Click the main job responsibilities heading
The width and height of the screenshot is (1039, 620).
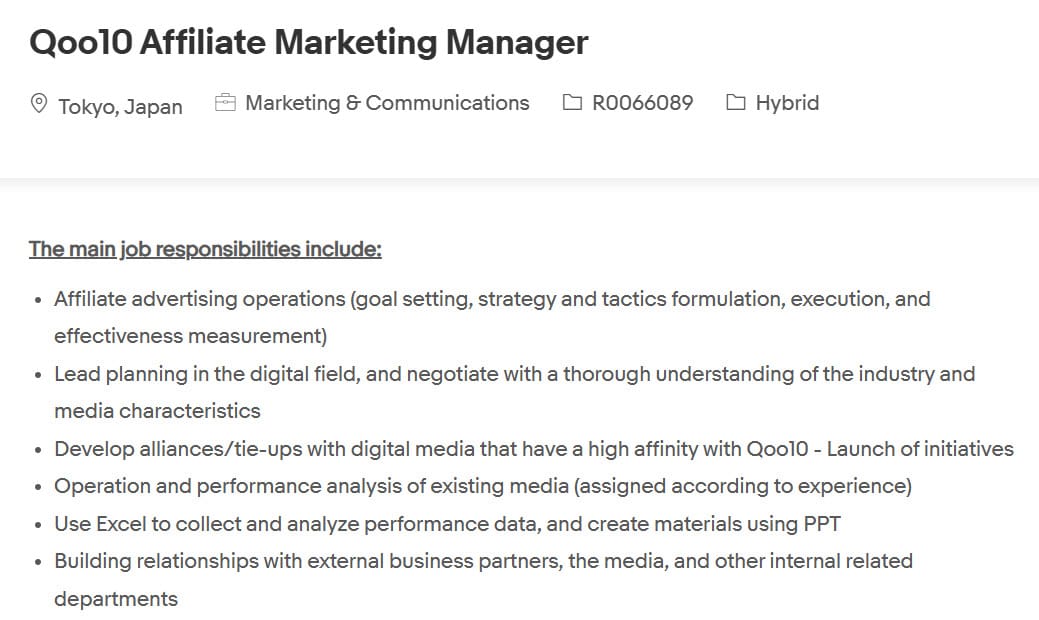pos(205,249)
